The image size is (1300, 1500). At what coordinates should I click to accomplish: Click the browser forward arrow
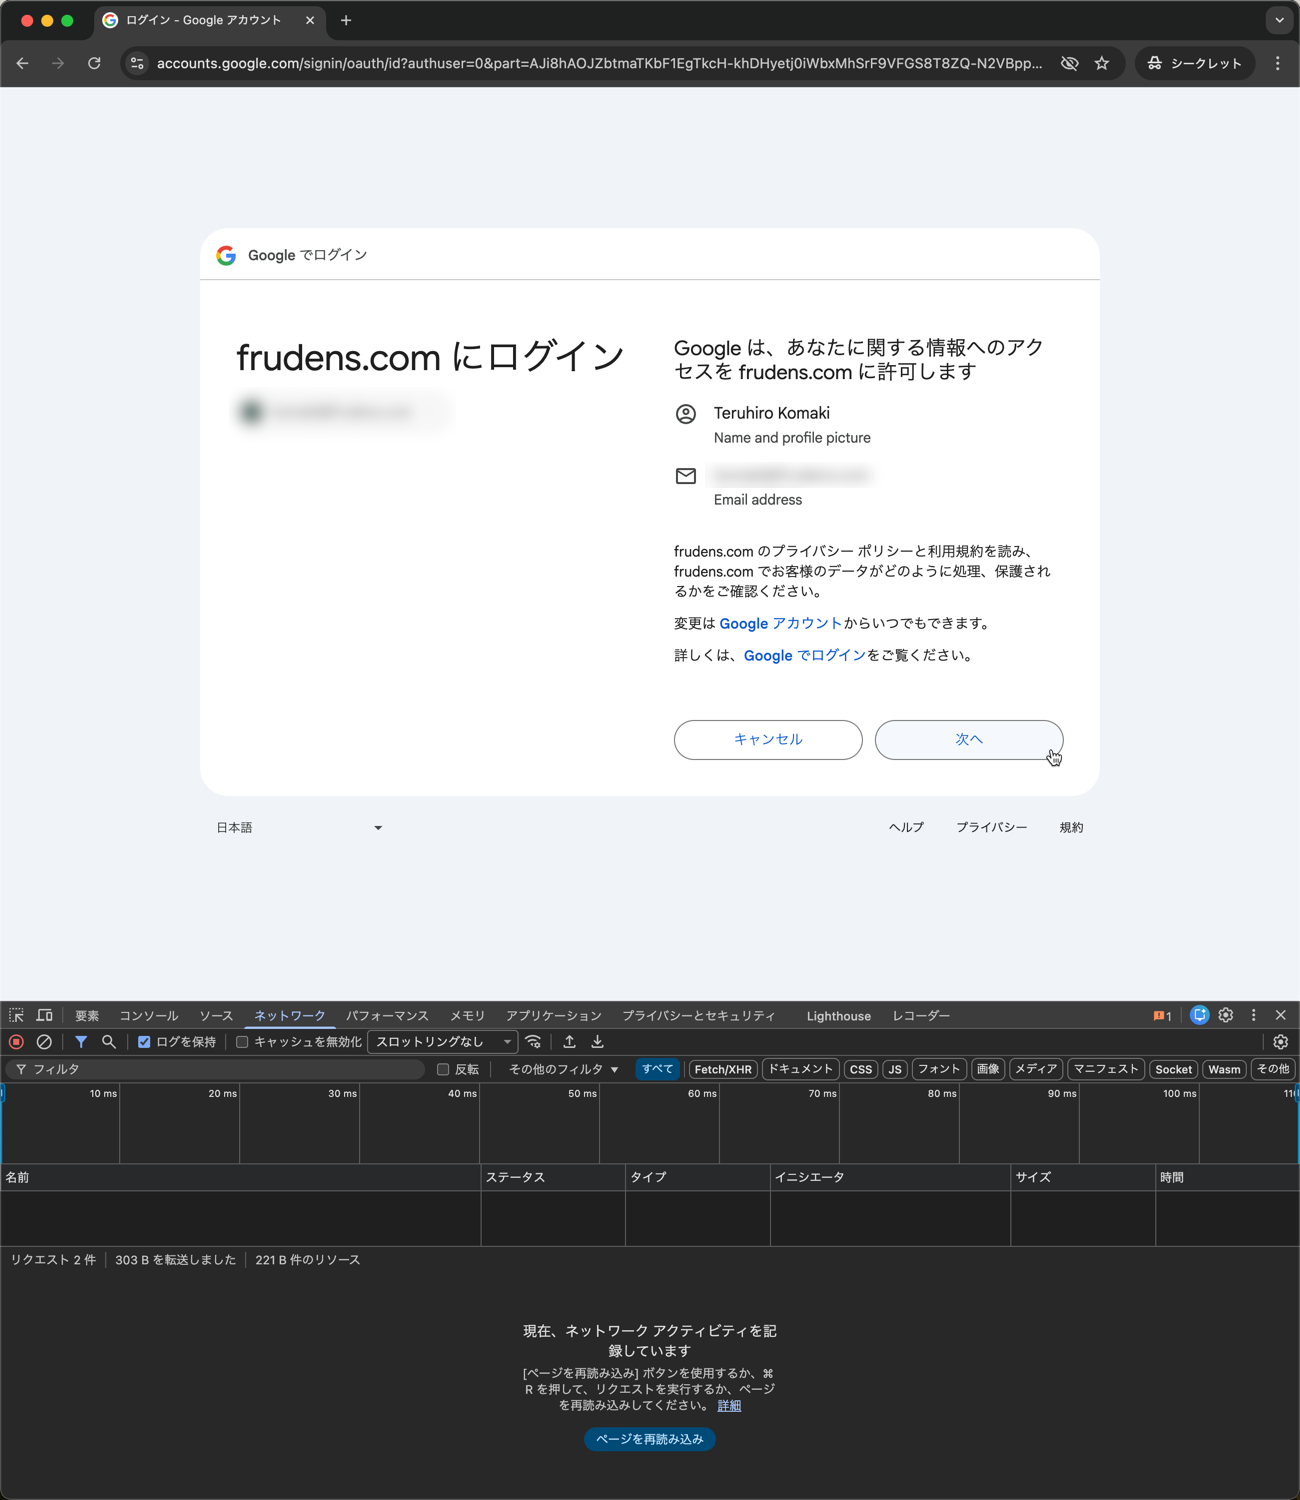pyautogui.click(x=58, y=63)
